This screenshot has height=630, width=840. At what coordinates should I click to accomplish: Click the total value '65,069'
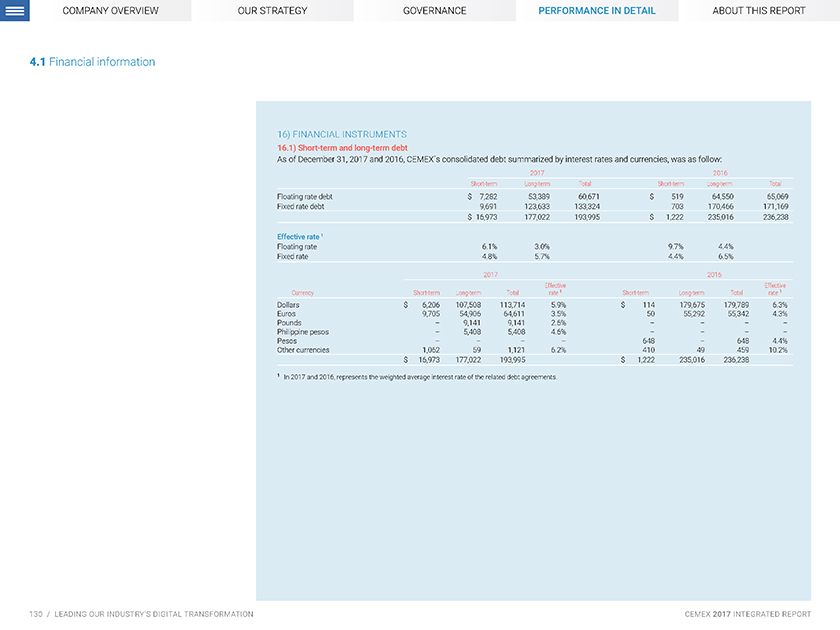(x=777, y=197)
